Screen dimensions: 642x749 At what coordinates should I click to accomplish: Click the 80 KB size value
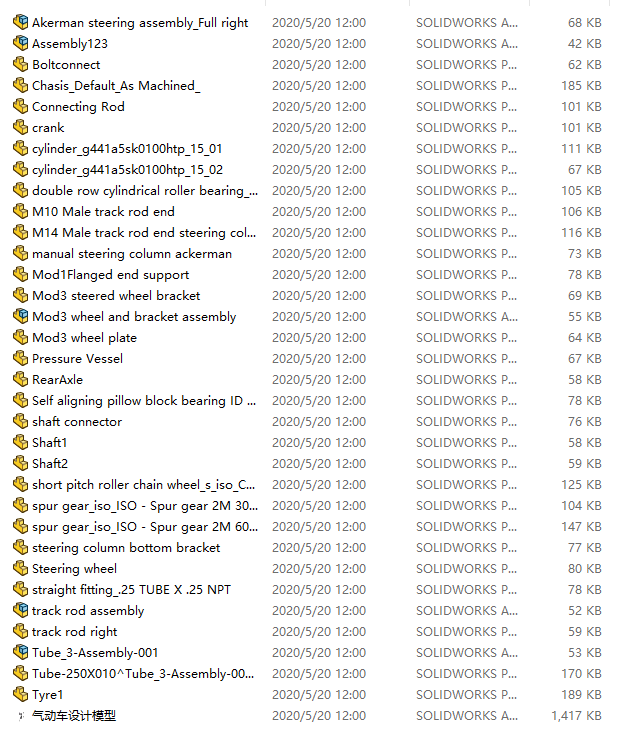[585, 568]
